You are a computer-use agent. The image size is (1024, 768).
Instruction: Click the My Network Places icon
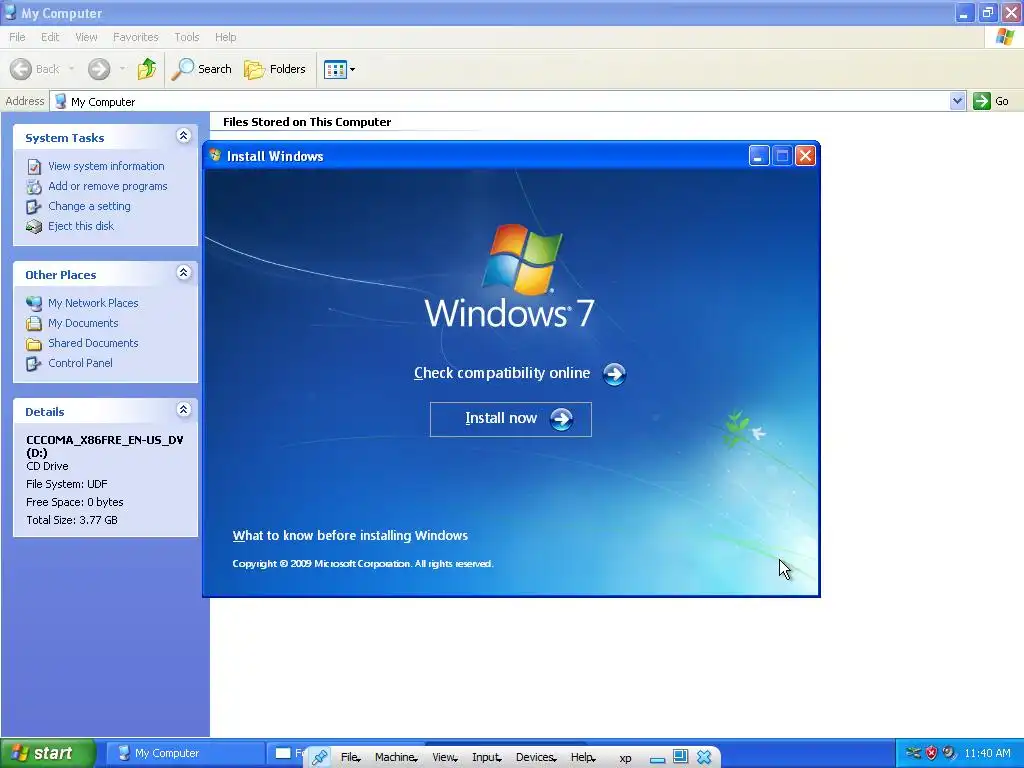pos(34,304)
